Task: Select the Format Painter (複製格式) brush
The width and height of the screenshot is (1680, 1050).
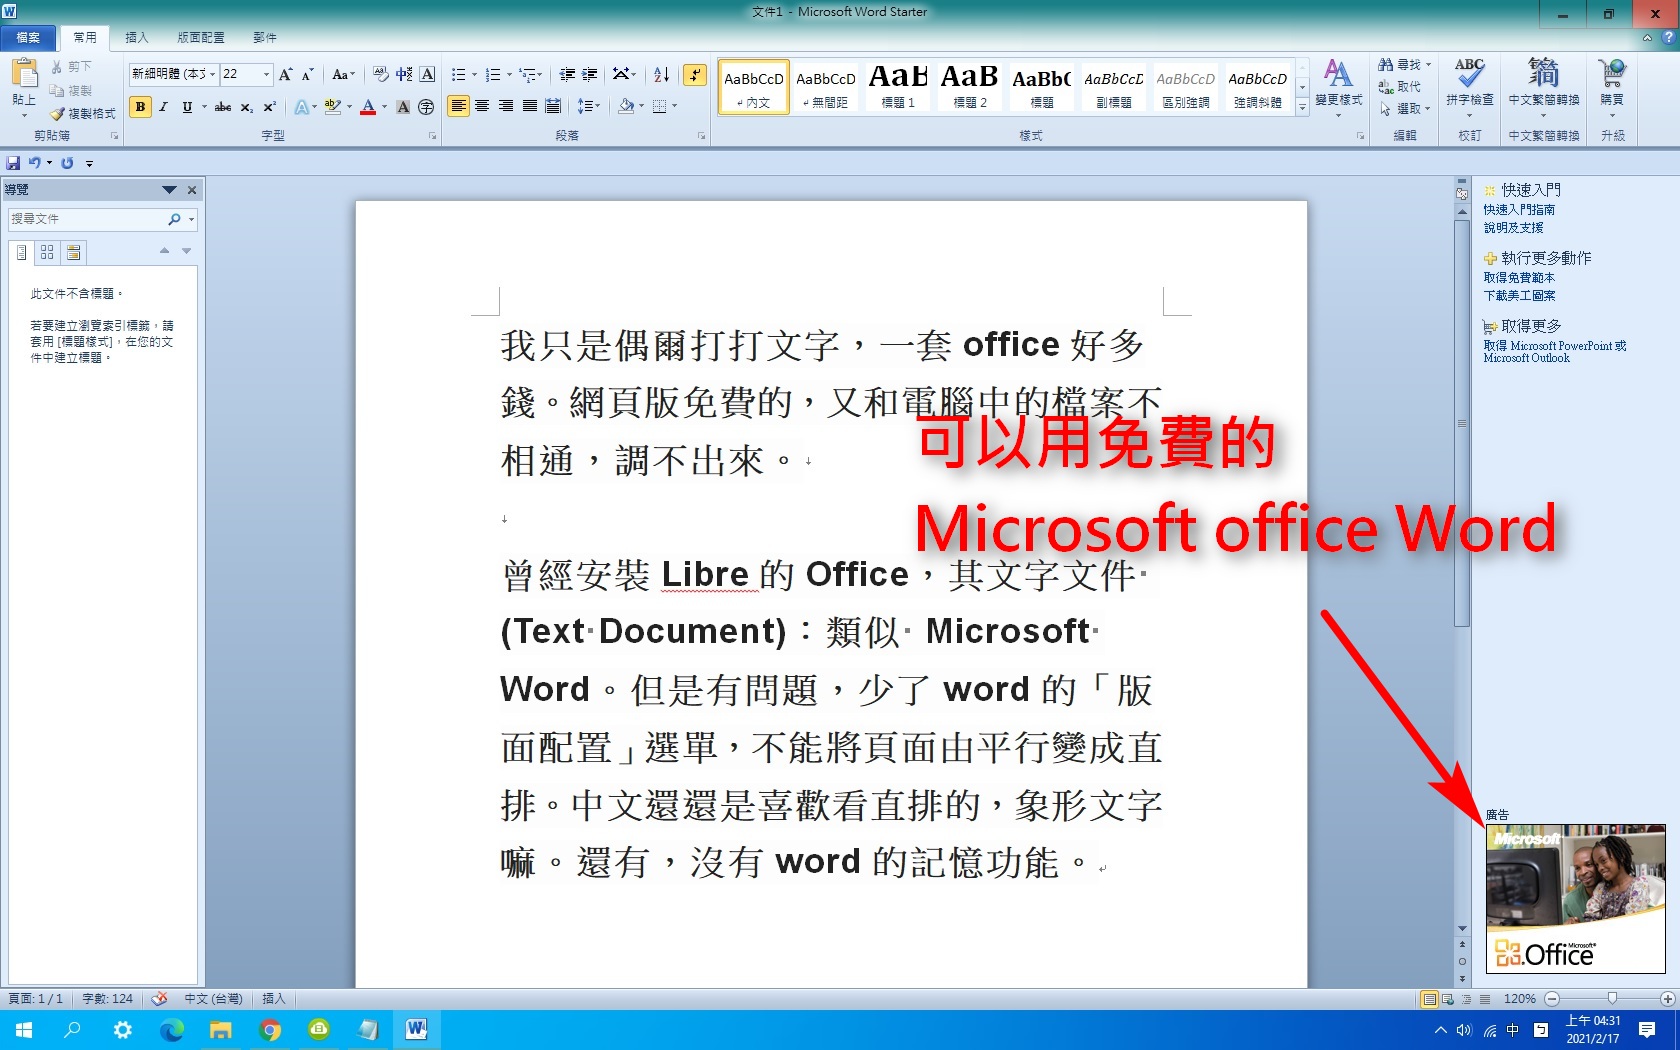Action: 83,113
